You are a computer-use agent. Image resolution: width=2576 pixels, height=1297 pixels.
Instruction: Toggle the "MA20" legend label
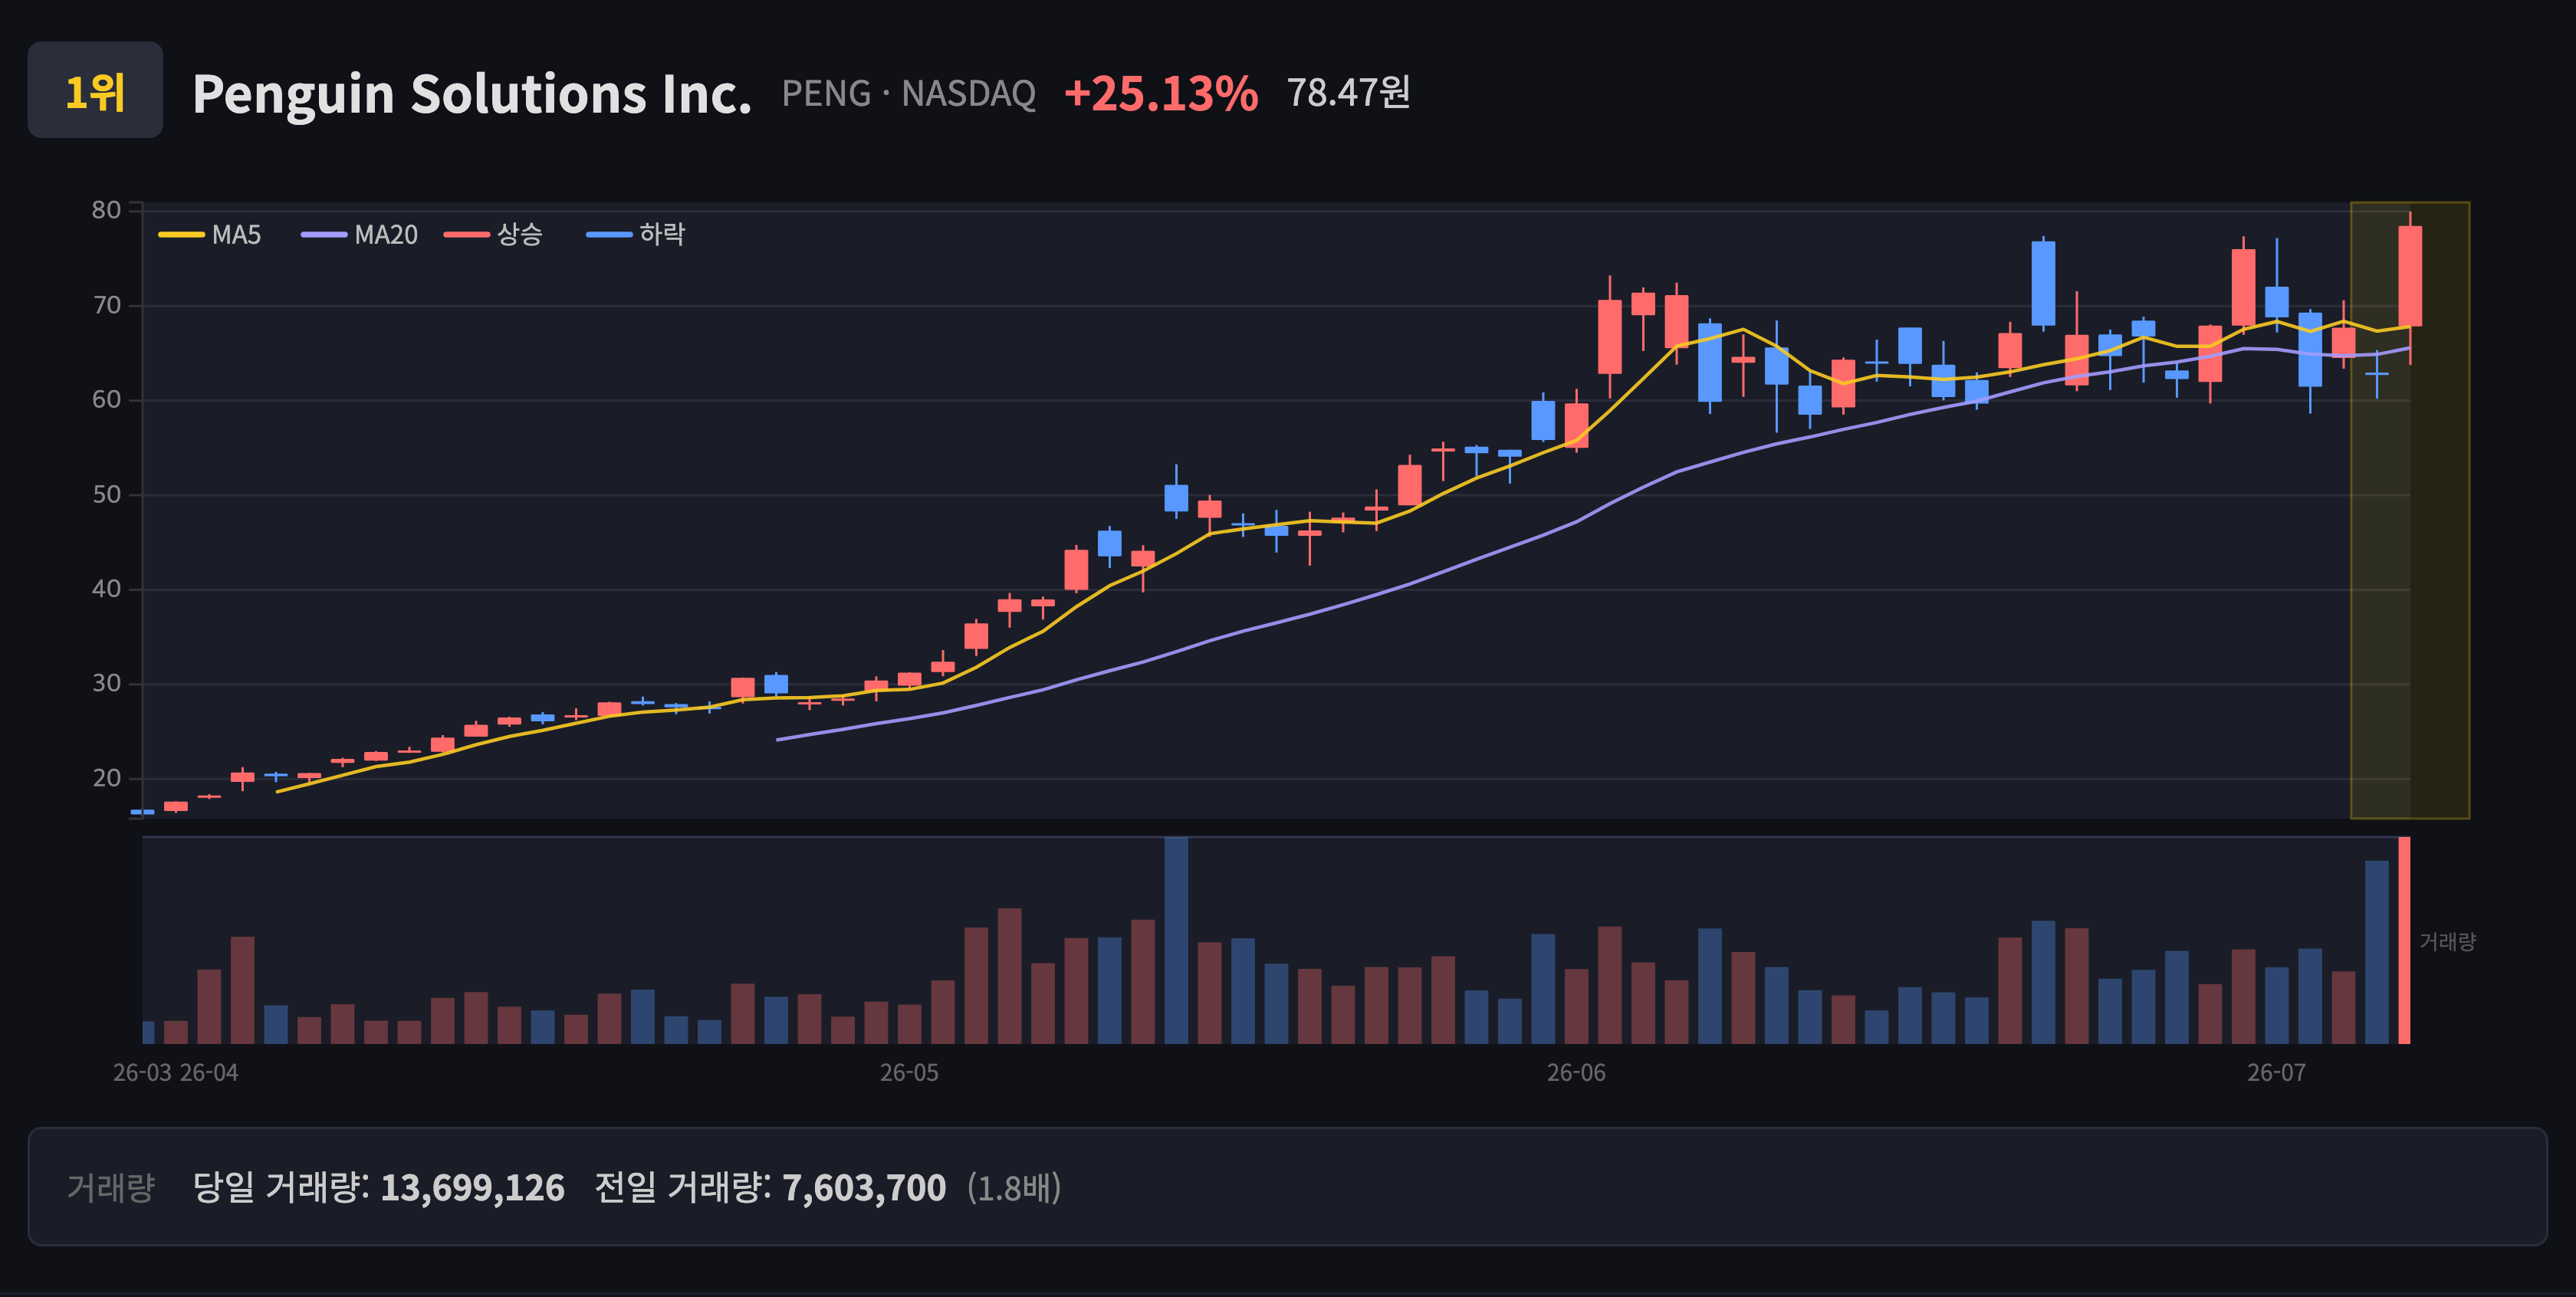[386, 235]
